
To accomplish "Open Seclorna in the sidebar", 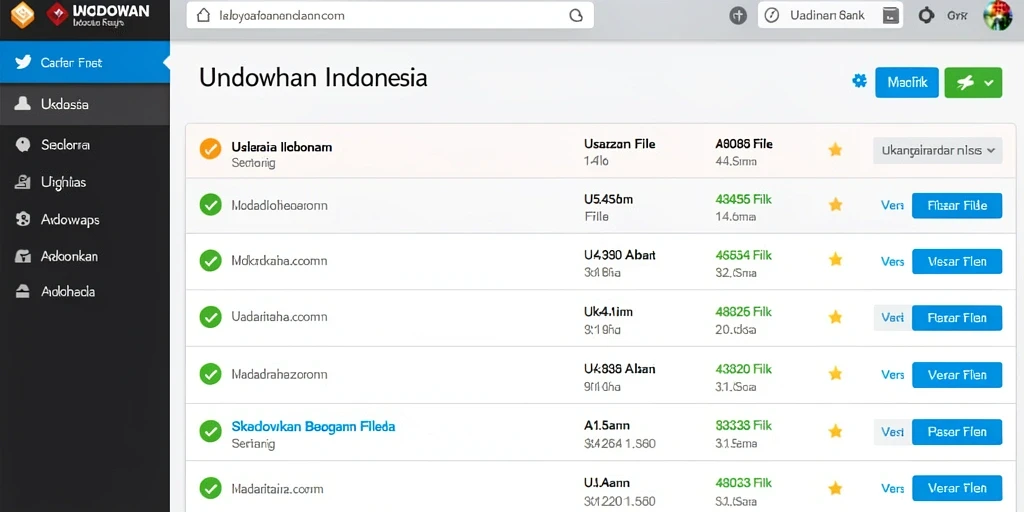I will (x=85, y=144).
